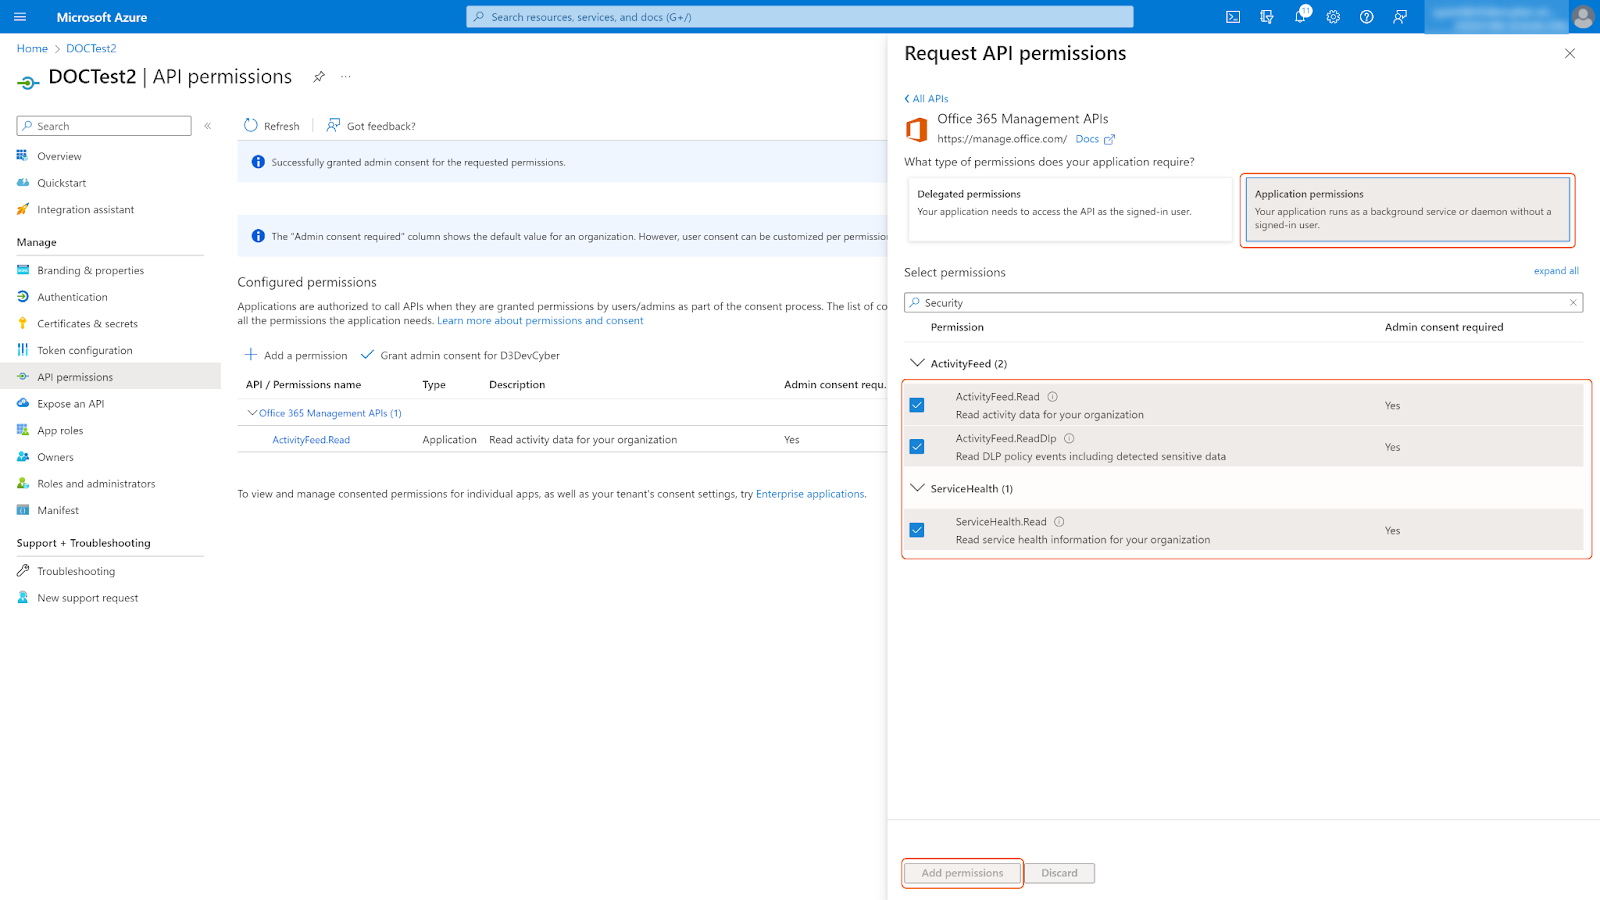This screenshot has height=900, width=1600.
Task: Open the portal hamburger menu
Action: pos(20,17)
